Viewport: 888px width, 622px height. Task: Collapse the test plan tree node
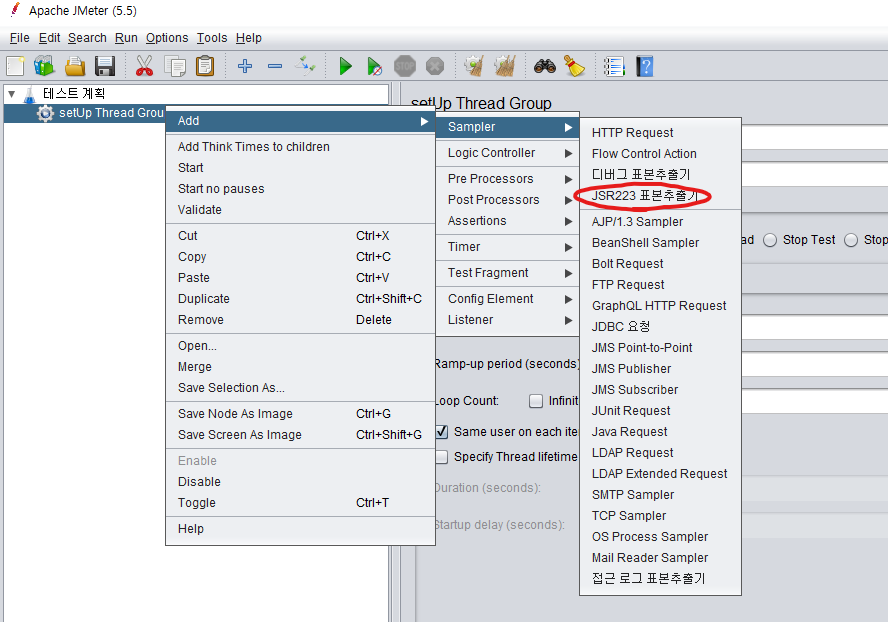tap(11, 94)
